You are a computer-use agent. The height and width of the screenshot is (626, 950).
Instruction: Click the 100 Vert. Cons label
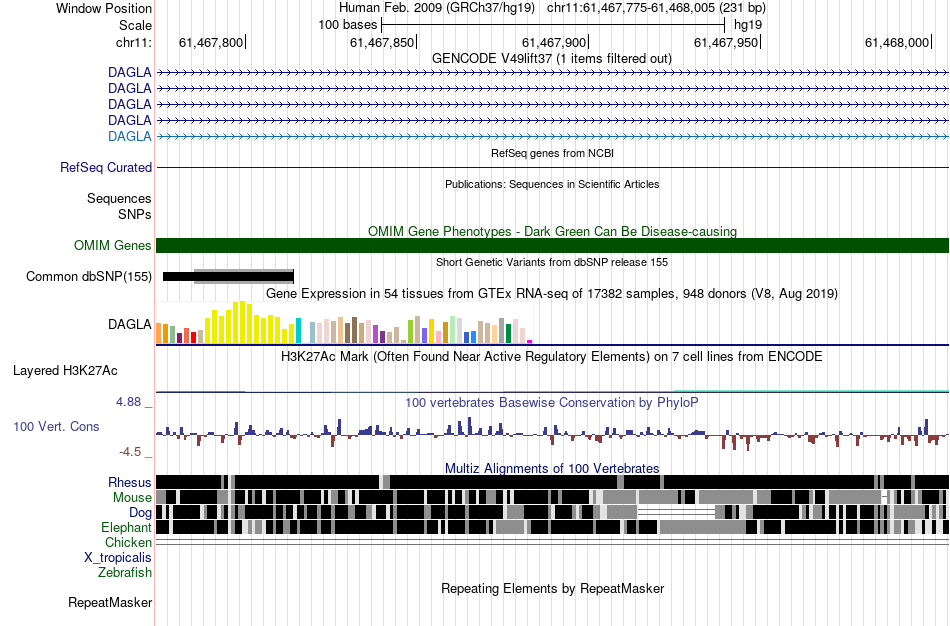[x=56, y=427]
